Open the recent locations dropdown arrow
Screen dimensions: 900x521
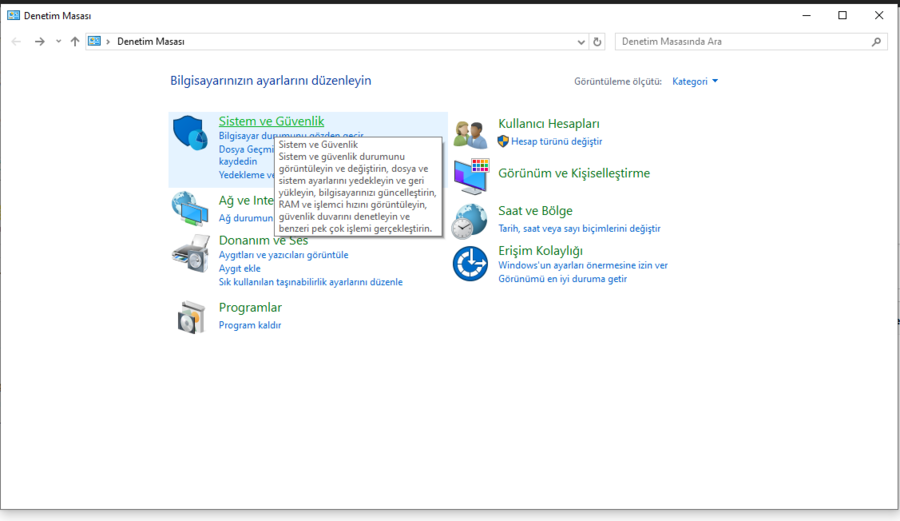click(x=58, y=41)
